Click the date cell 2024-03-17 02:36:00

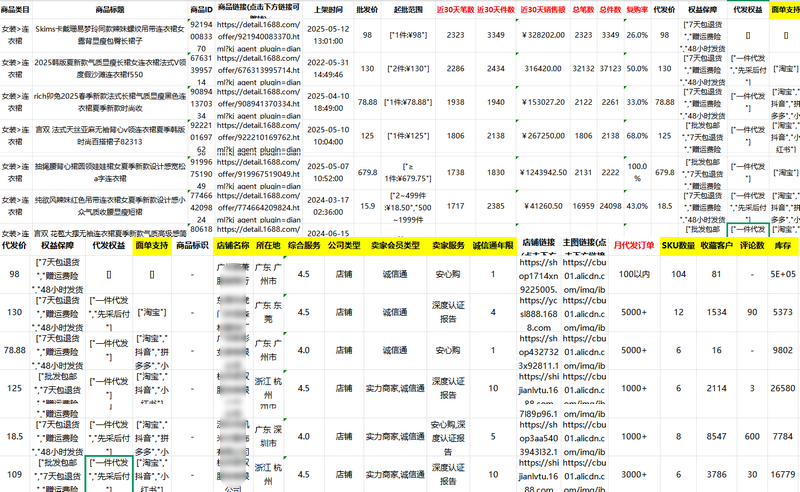(x=329, y=207)
